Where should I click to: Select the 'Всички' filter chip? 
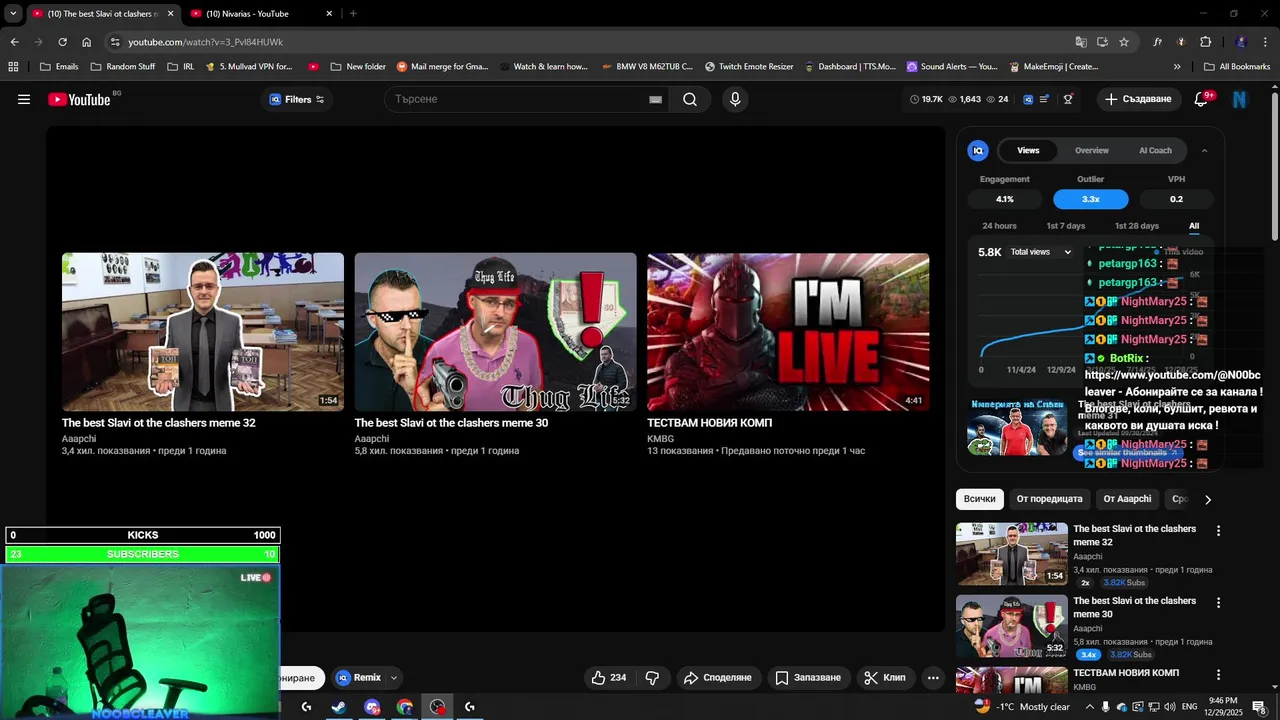(x=980, y=499)
